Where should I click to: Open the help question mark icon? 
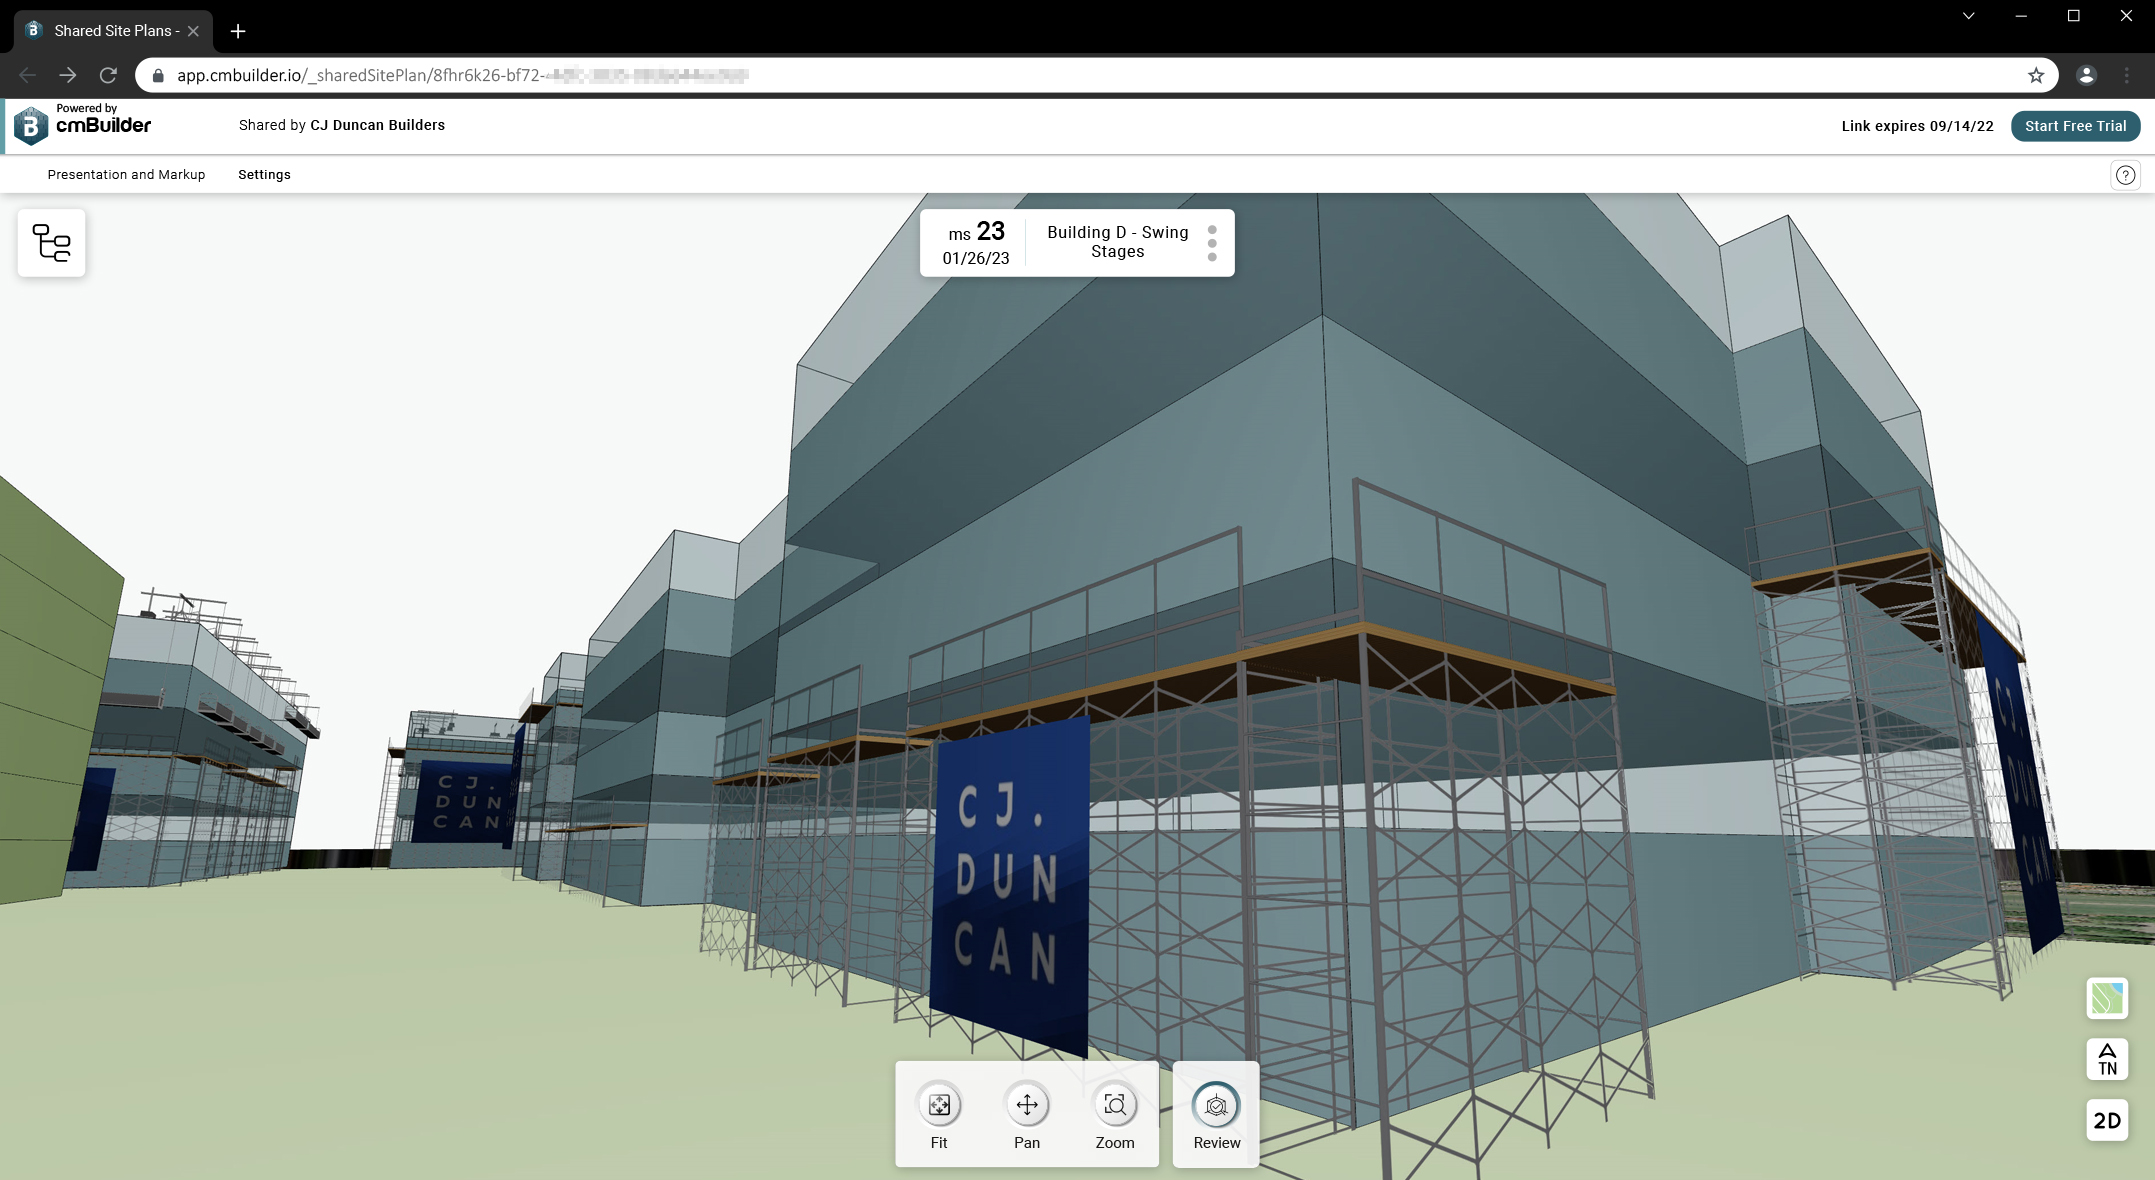click(2125, 175)
